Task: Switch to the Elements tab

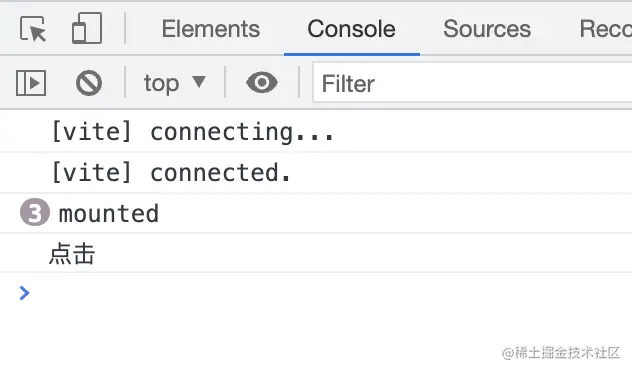Action: [211, 29]
